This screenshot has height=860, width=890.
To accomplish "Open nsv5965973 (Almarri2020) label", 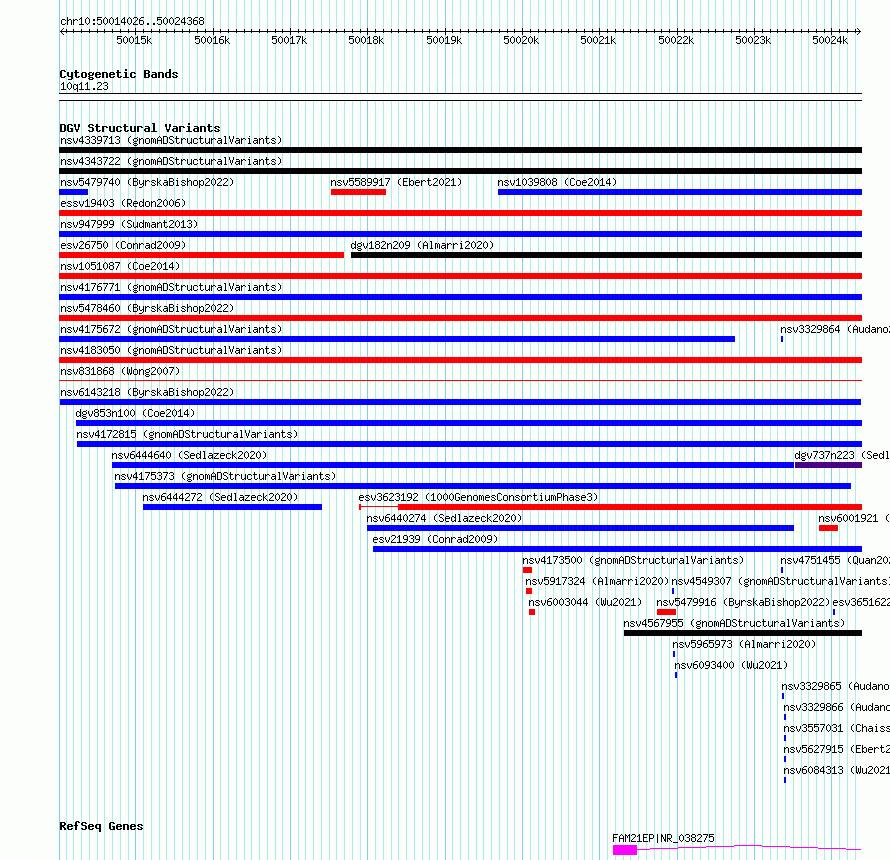I will (744, 644).
